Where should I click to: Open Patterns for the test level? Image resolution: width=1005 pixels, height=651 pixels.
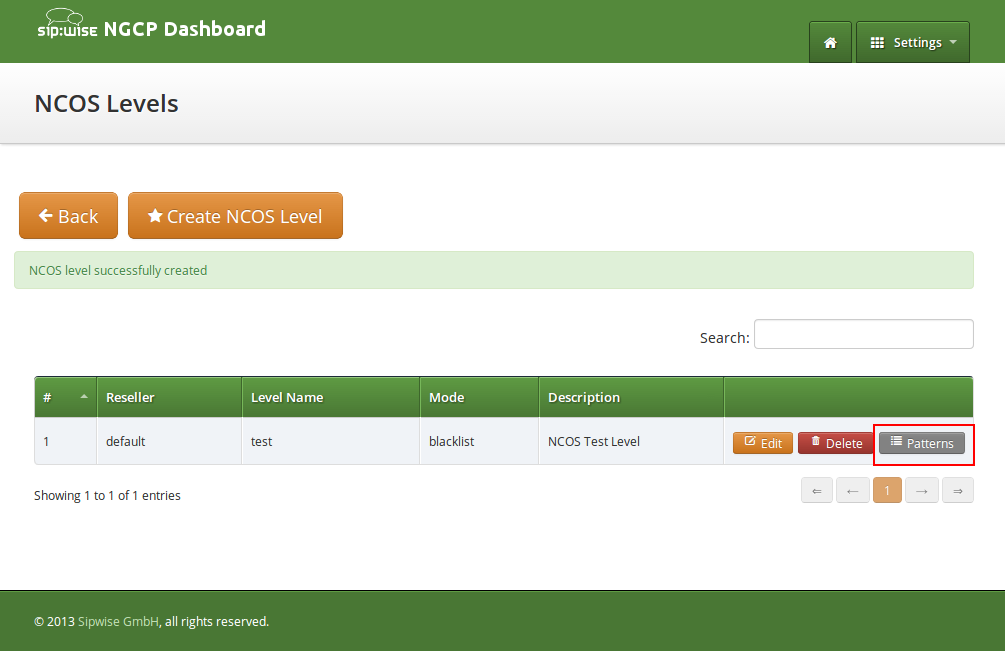pyautogui.click(x=922, y=443)
